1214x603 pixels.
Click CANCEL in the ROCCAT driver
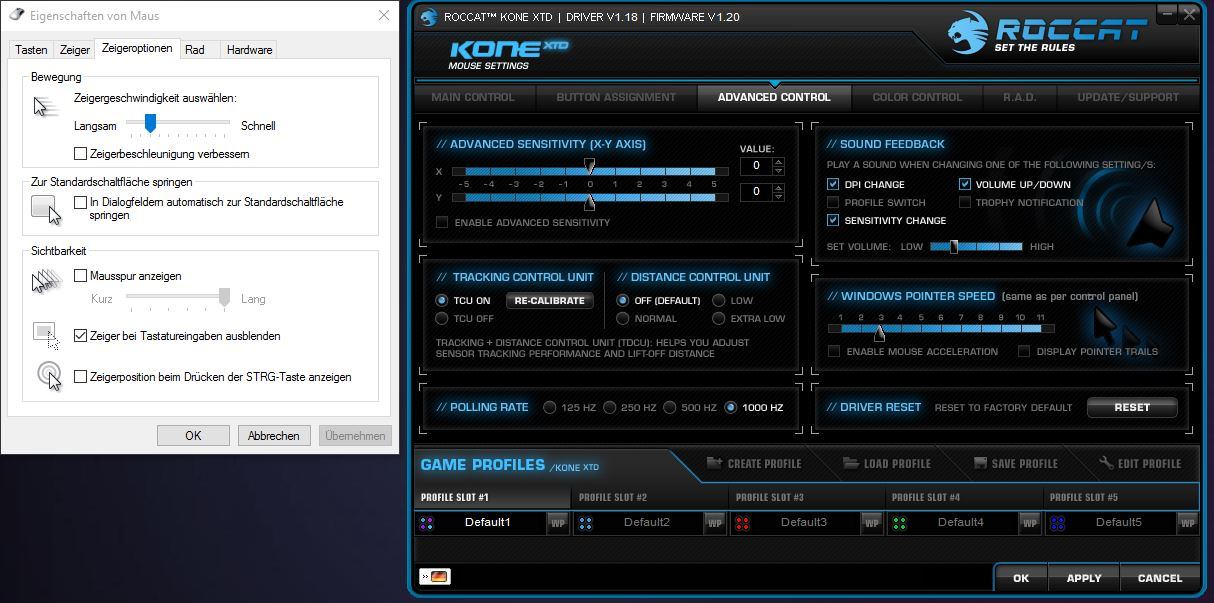pos(1160,578)
